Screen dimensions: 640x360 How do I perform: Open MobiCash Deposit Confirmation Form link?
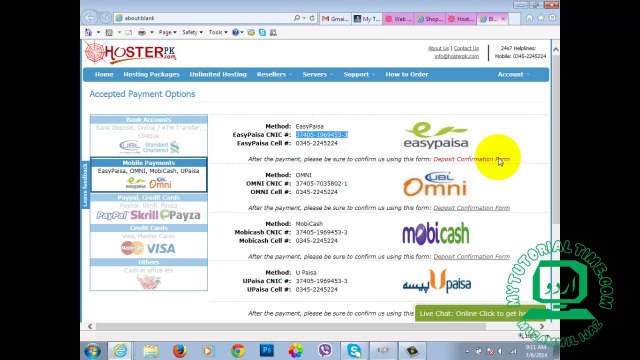tap(471, 257)
